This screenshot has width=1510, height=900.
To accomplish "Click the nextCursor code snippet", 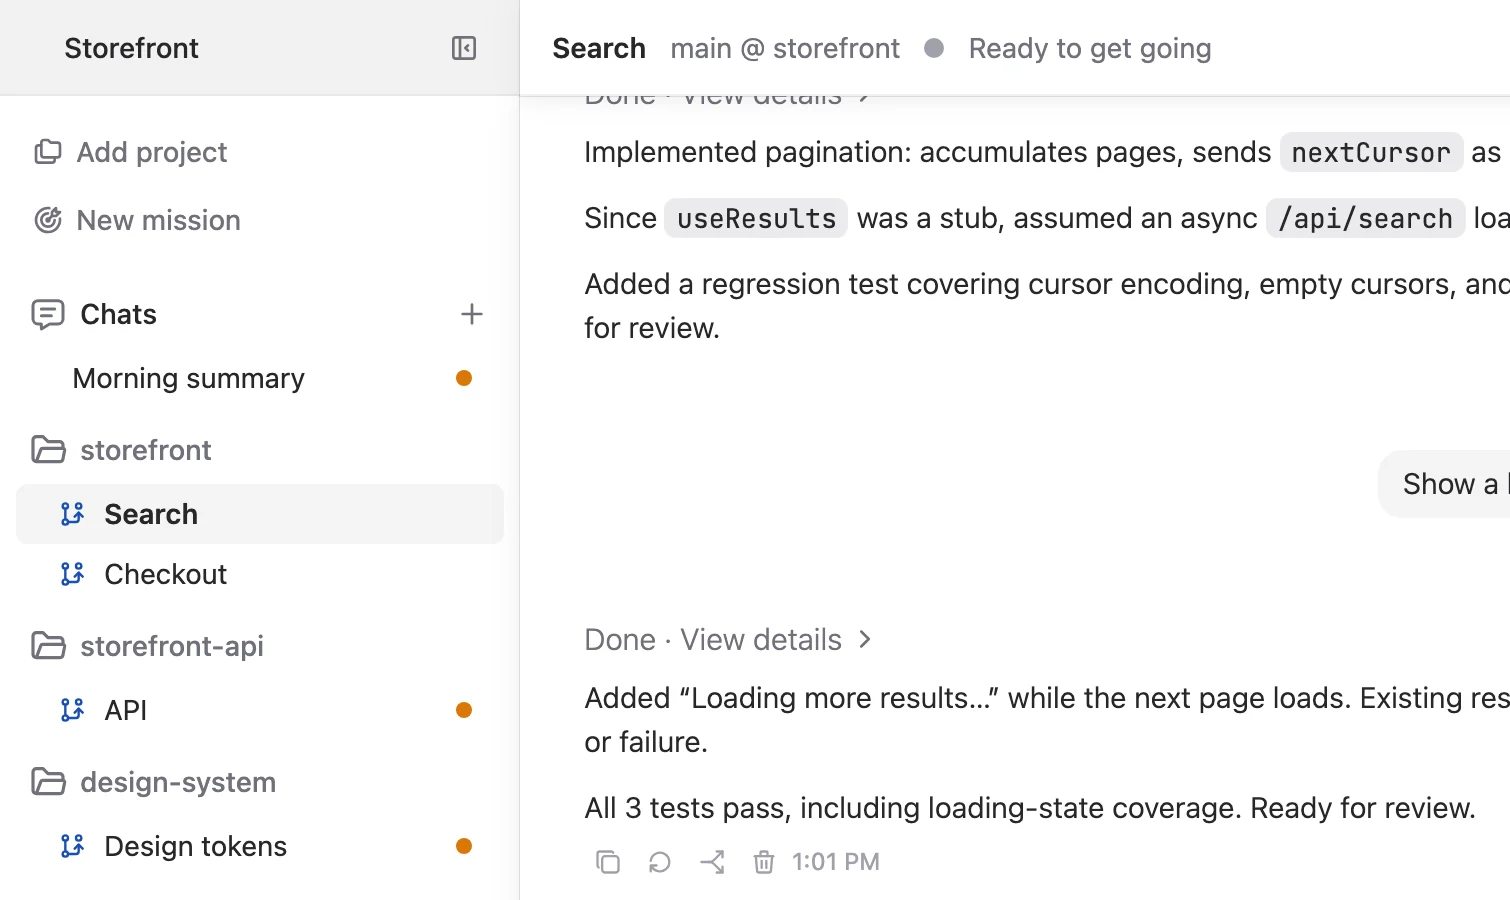I will click(x=1371, y=152).
